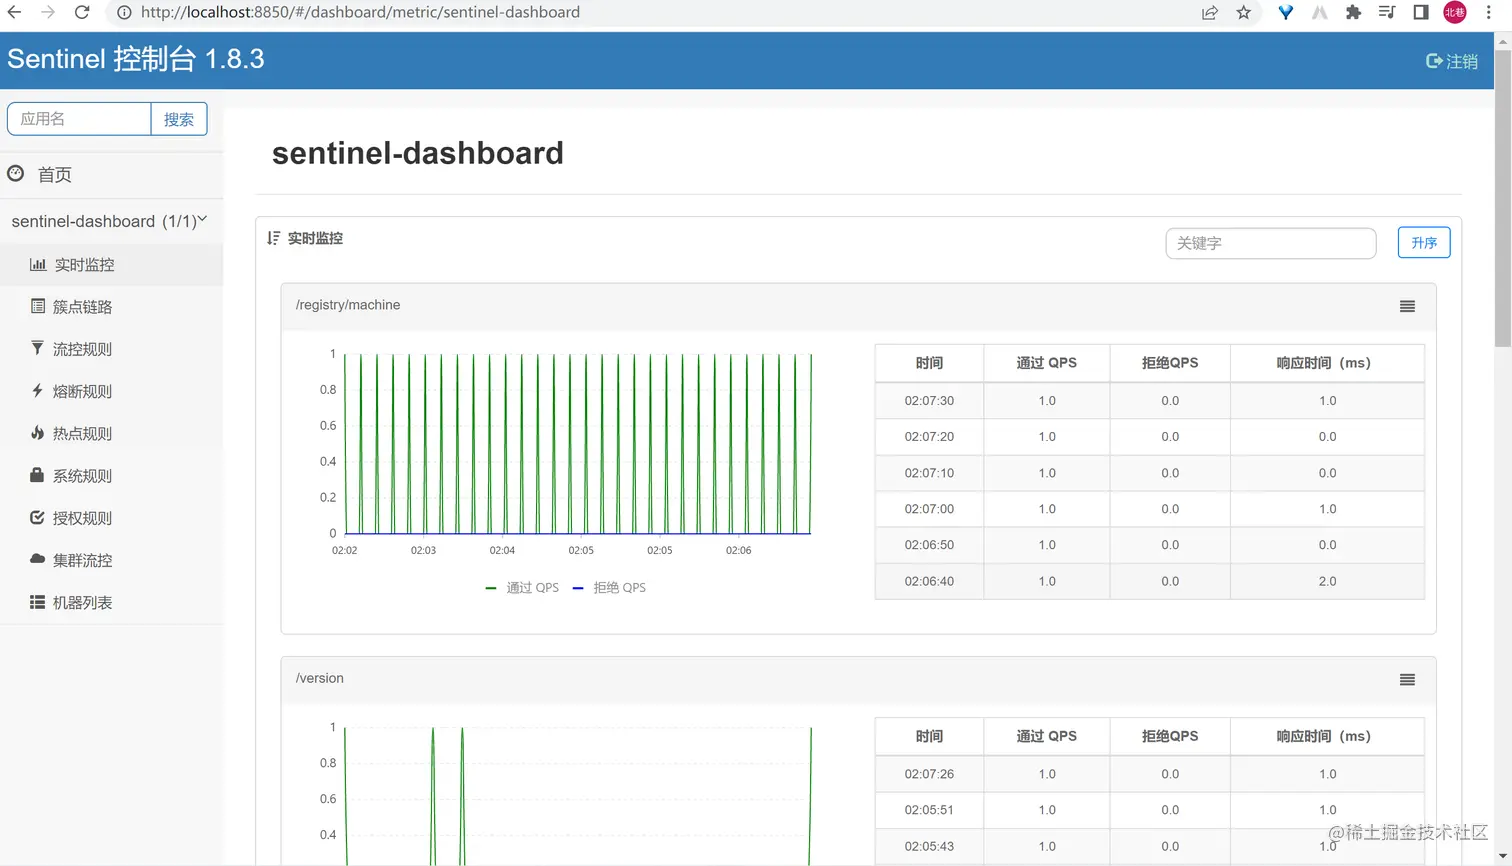Viewport: 1512px width, 866px height.
Task: Toggle 通过 QPS legend series
Action: tap(522, 587)
